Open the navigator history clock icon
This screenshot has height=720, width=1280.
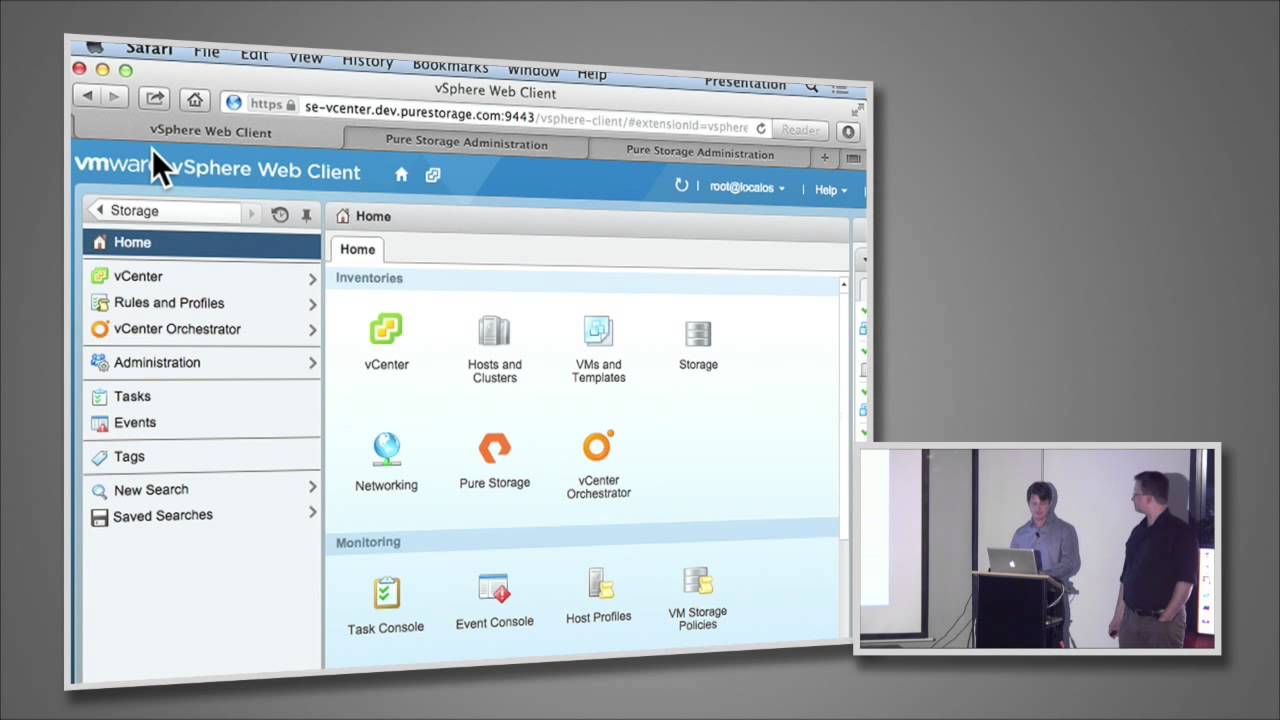pos(280,215)
